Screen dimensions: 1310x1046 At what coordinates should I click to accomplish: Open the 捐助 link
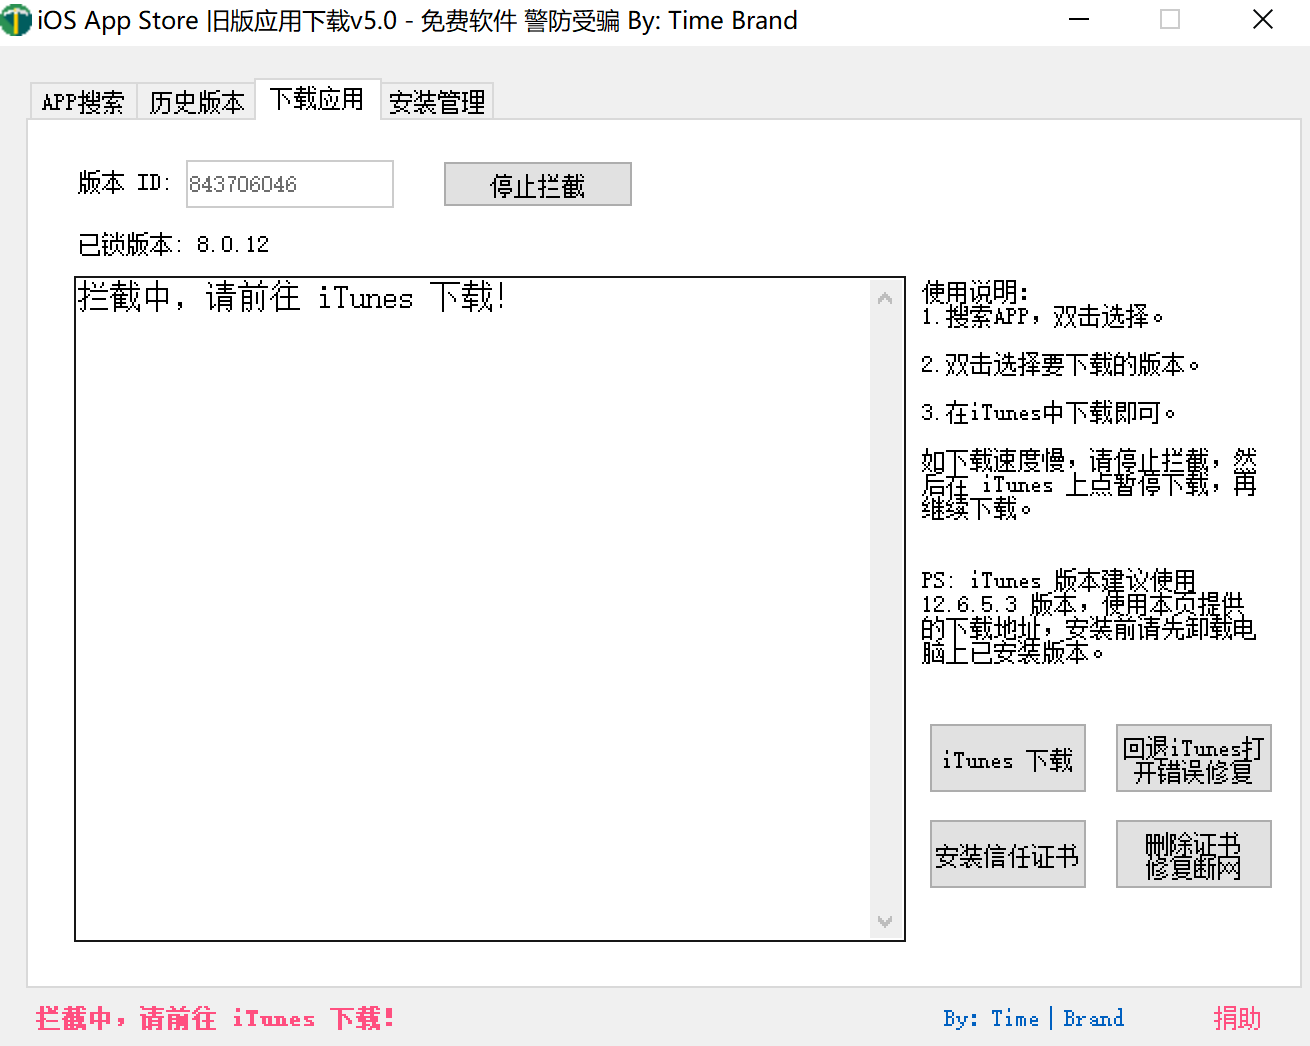click(x=1237, y=1018)
